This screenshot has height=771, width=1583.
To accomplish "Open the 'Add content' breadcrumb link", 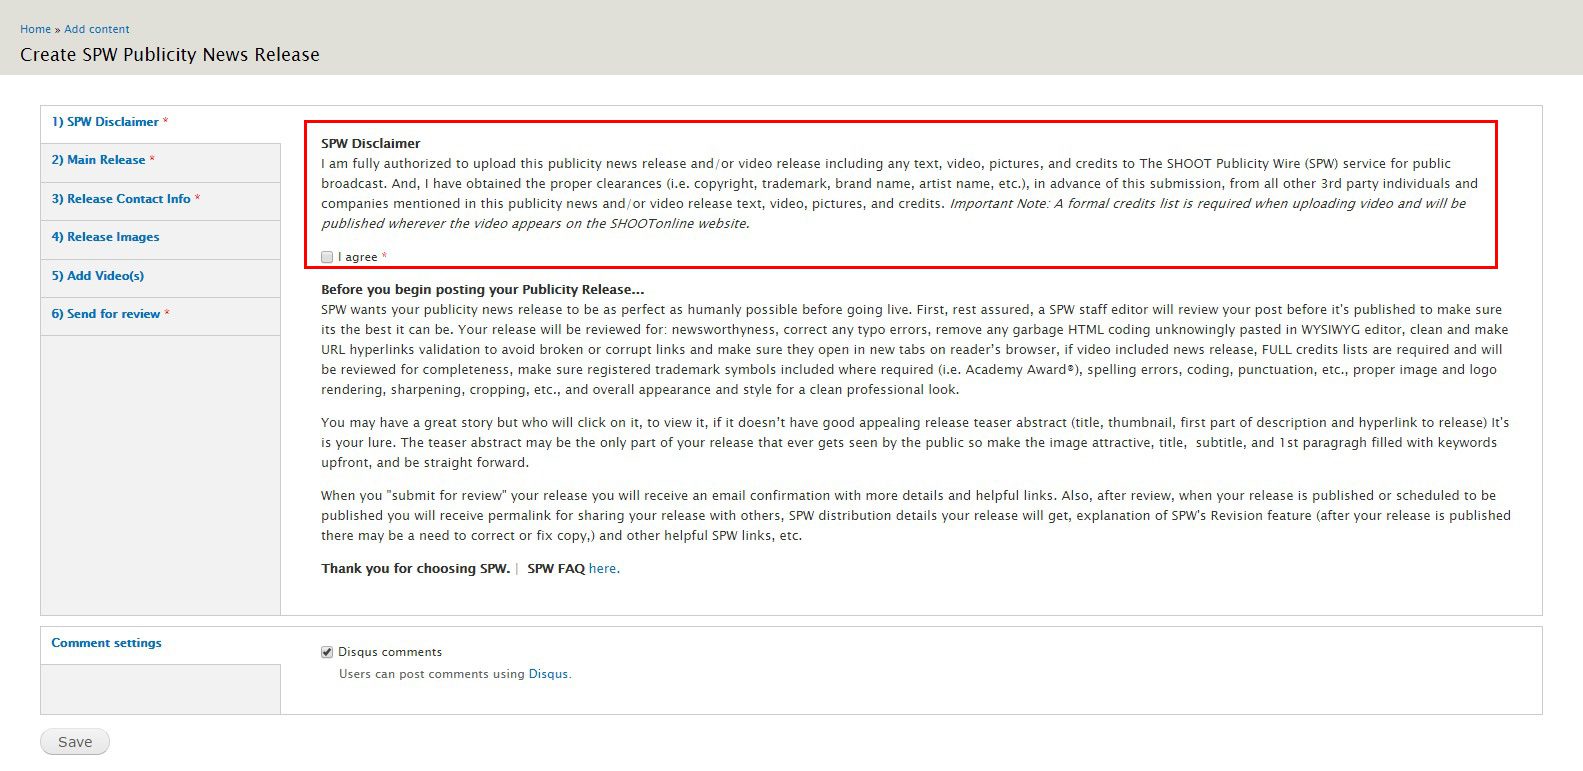I will coord(97,29).
